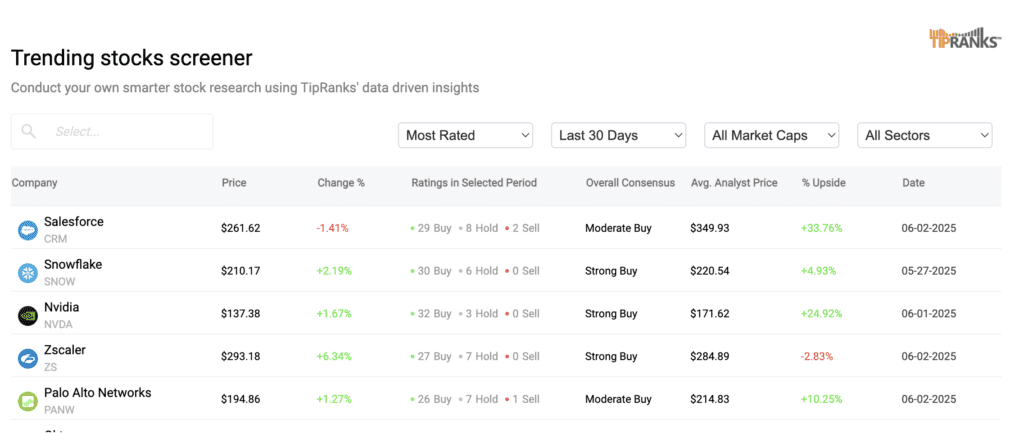
Task: Click the CRM ticker symbol
Action: tap(54, 239)
